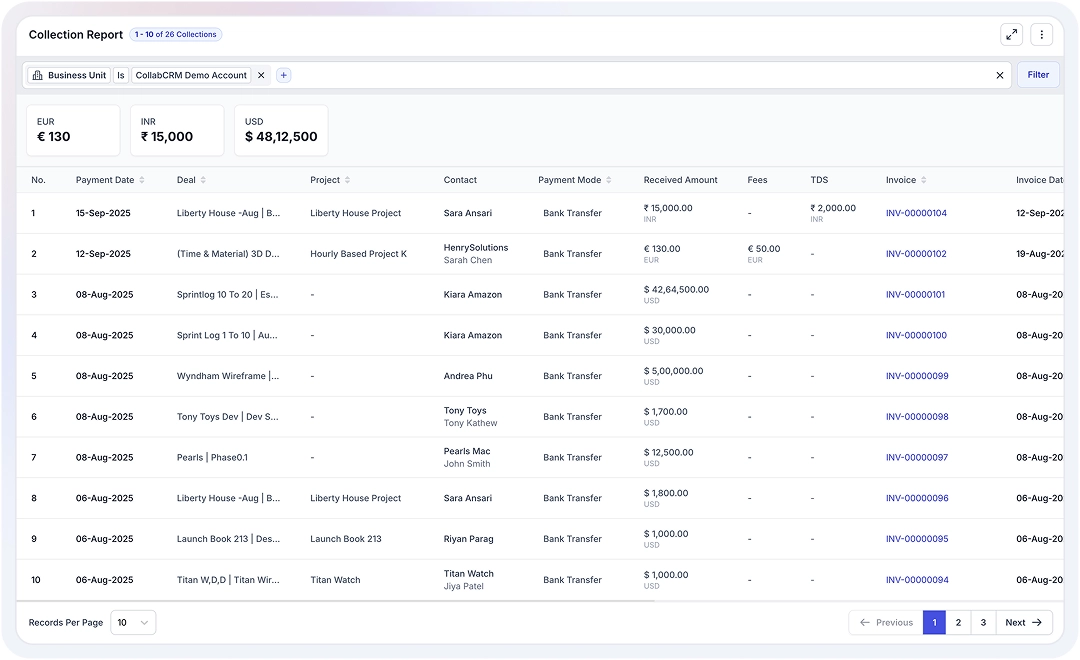Open invoice INV-00000104
The image size is (1080, 660).
coord(916,213)
